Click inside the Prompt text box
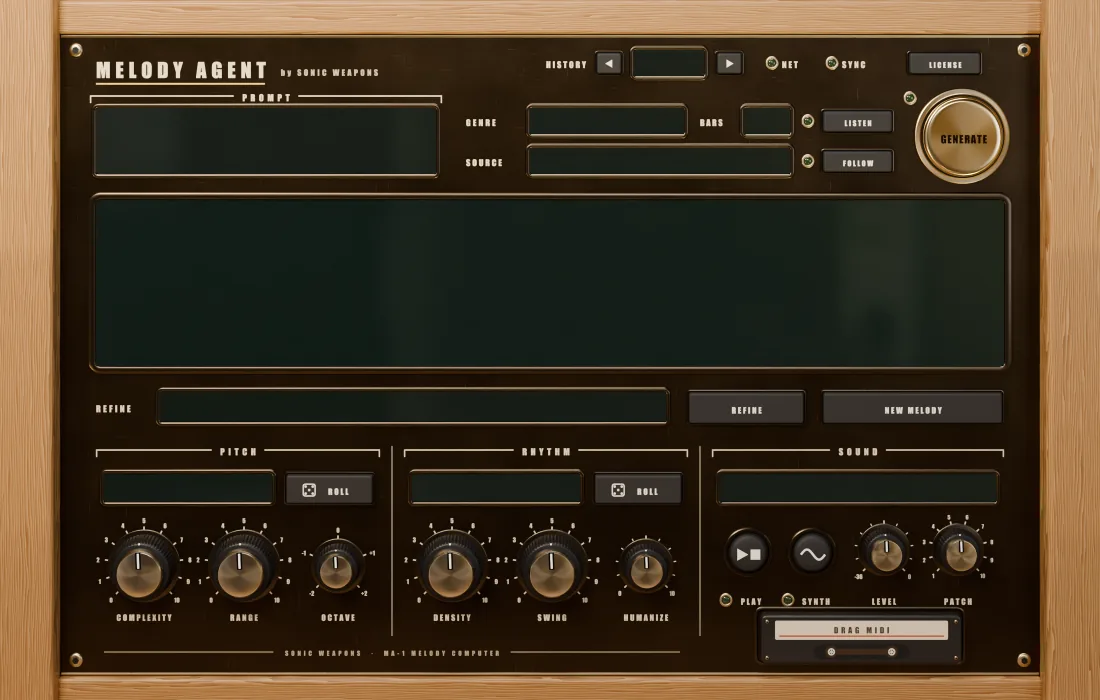This screenshot has width=1100, height=700. pos(266,141)
